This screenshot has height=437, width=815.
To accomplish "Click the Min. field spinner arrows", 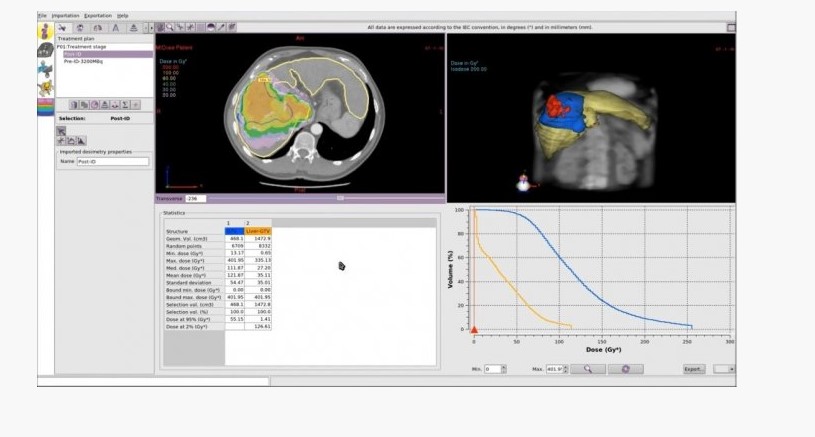I will 504,369.
